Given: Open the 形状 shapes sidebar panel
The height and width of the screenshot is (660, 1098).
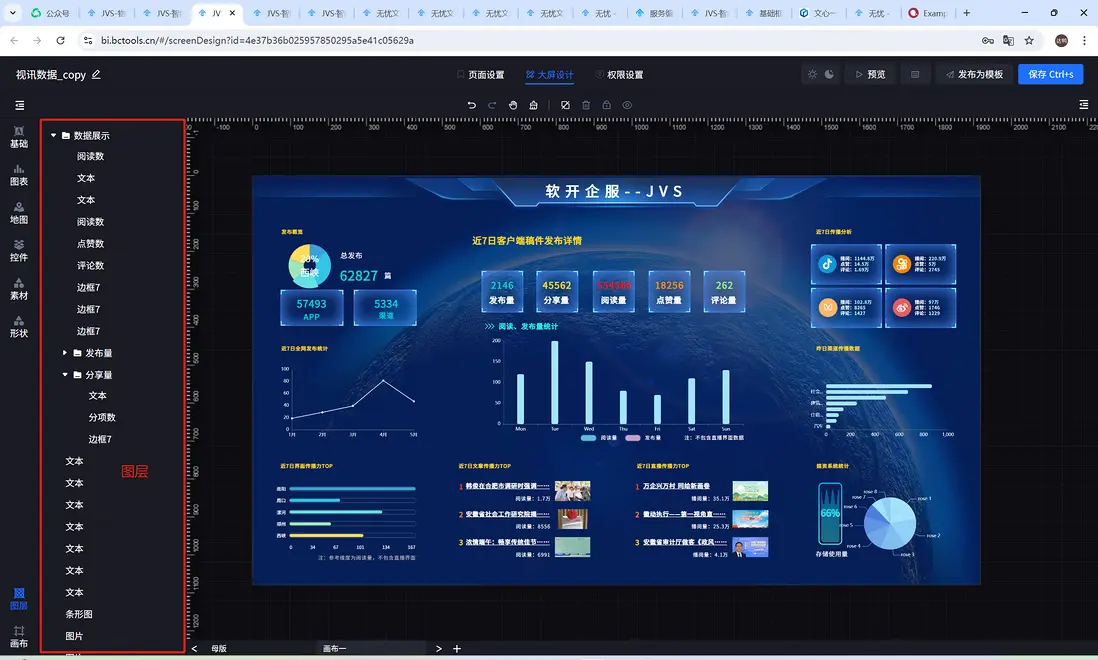Looking at the screenshot, I should point(19,326).
